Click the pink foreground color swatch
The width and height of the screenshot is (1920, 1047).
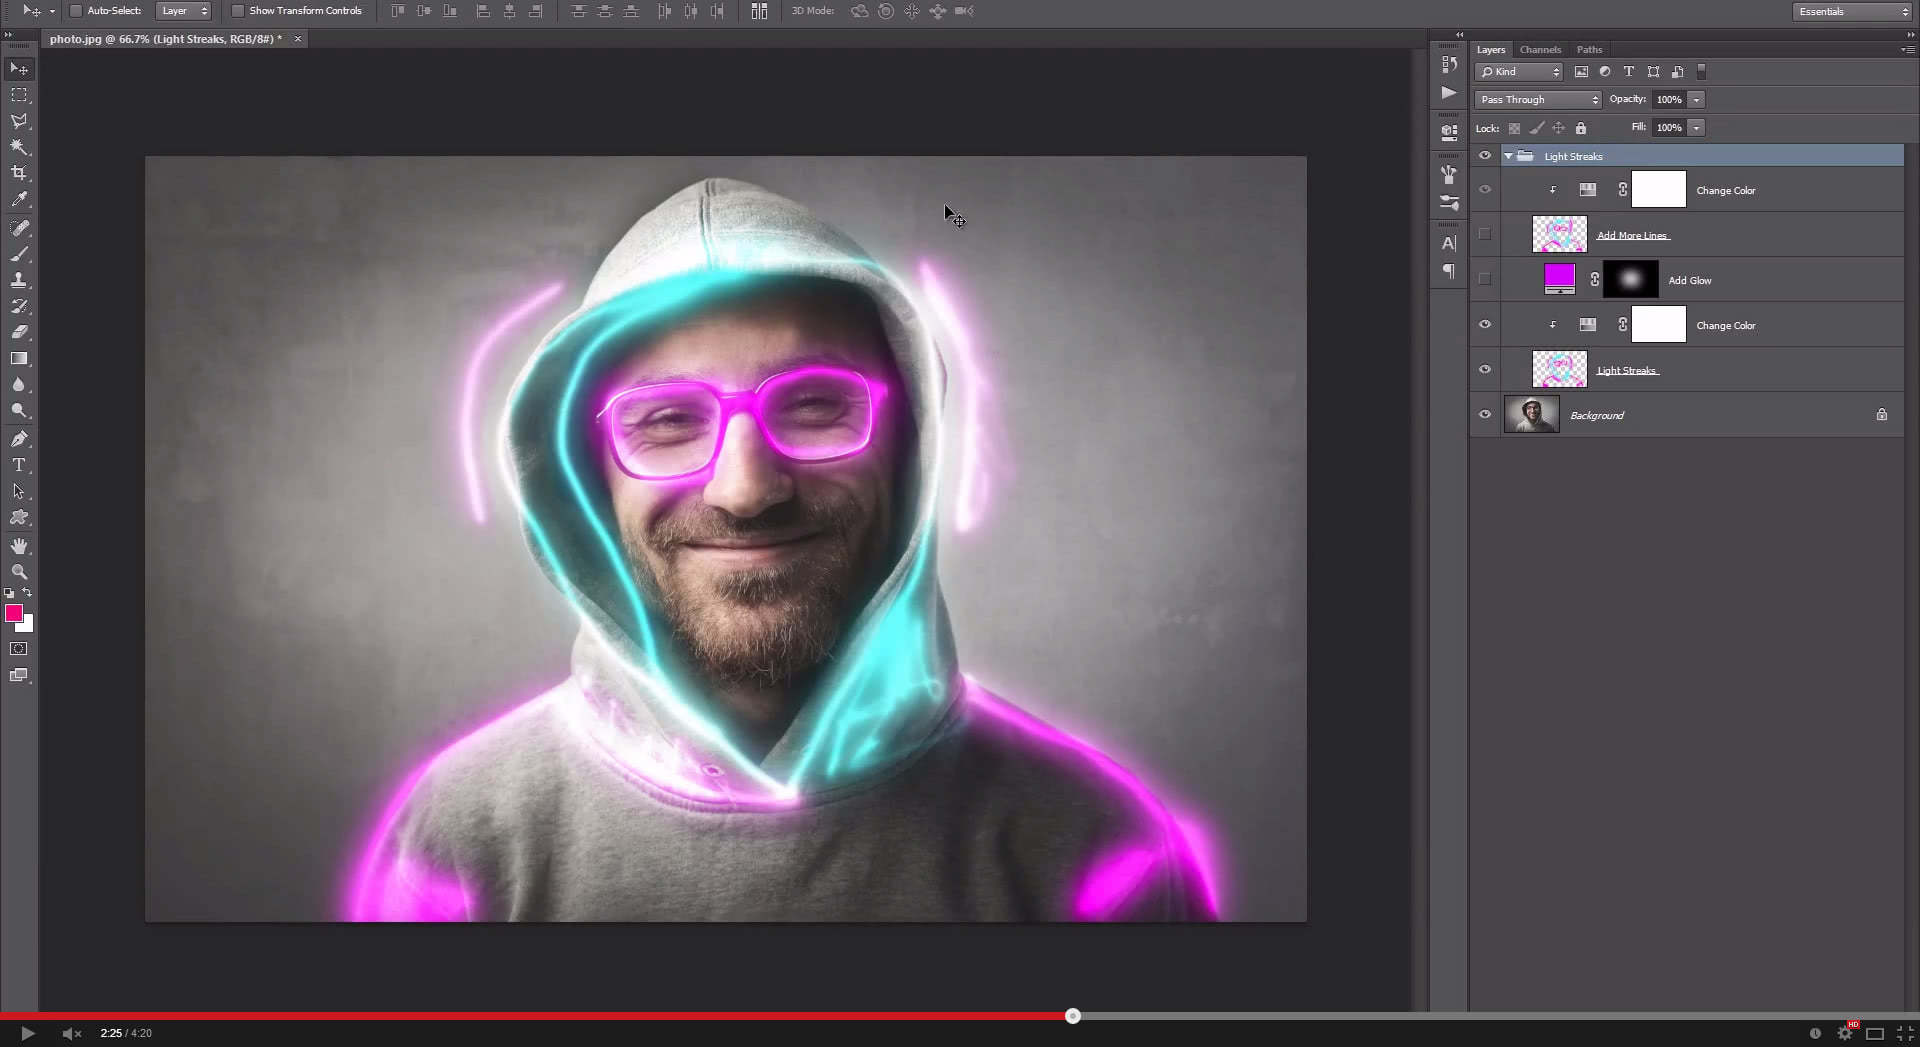click(x=13, y=614)
